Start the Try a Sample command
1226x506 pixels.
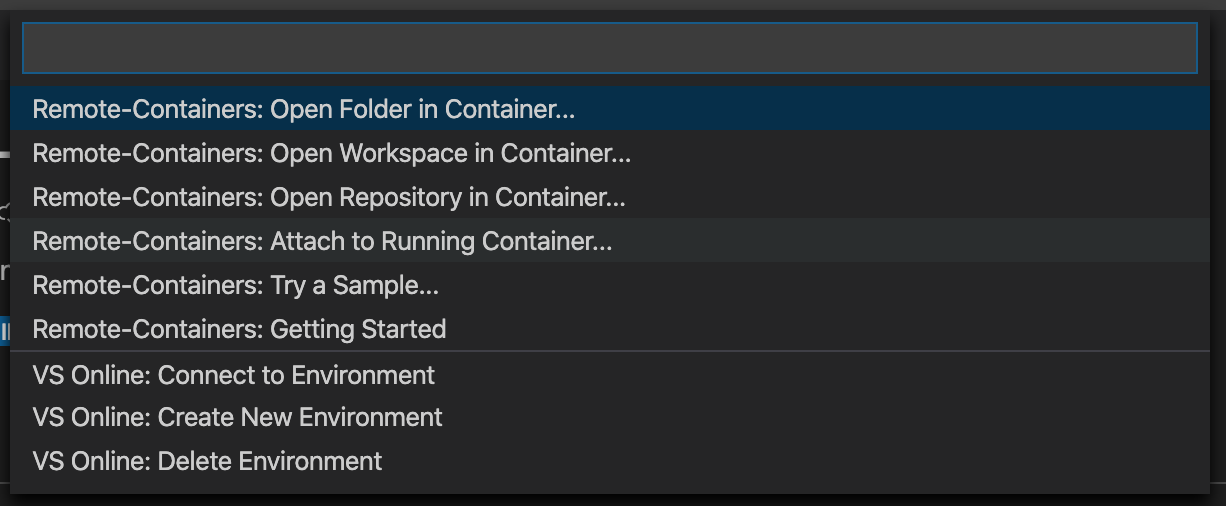coord(235,285)
